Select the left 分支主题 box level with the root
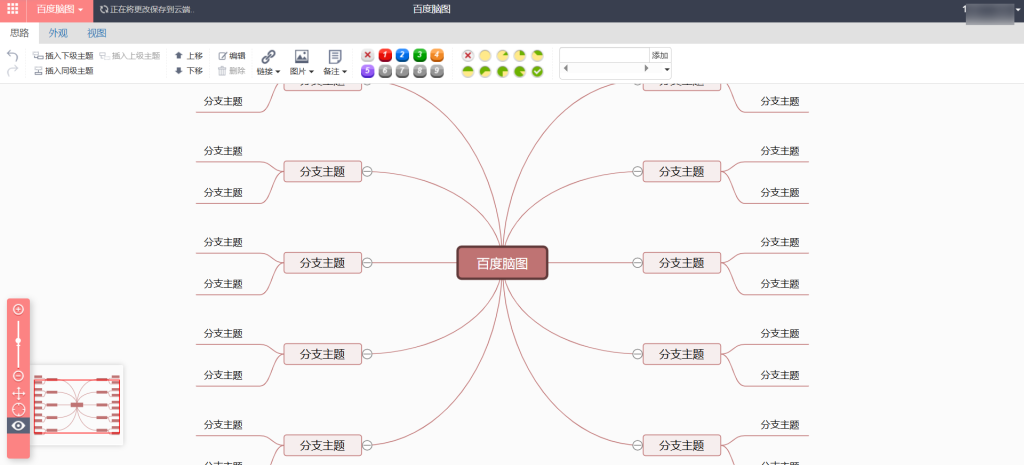This screenshot has height=465, width=1024. [x=323, y=263]
